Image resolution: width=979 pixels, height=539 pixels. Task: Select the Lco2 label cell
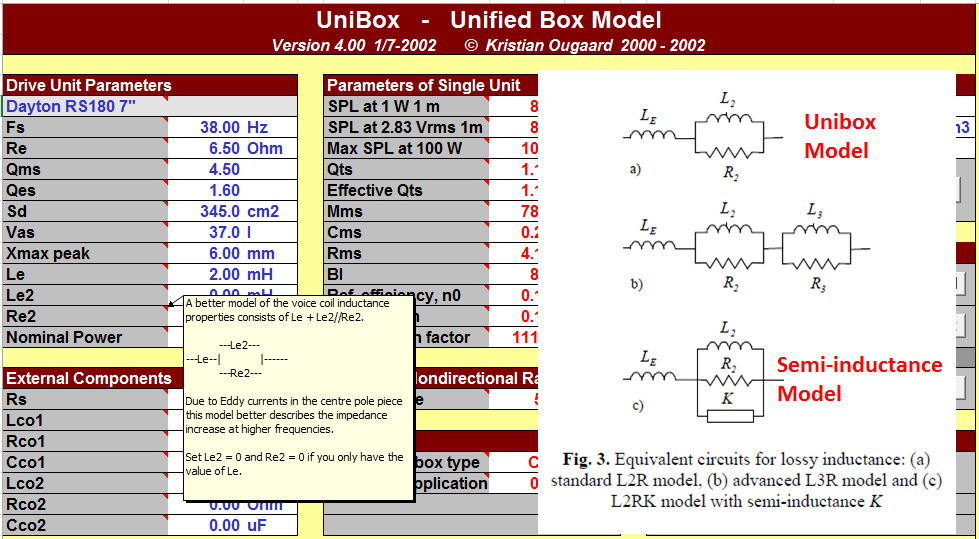tap(86, 483)
